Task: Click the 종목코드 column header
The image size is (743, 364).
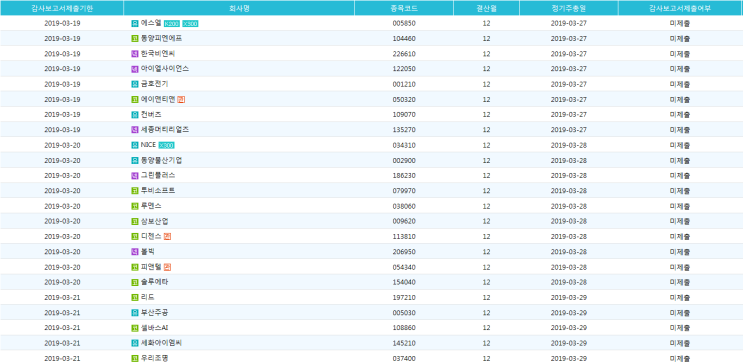Action: [404, 8]
